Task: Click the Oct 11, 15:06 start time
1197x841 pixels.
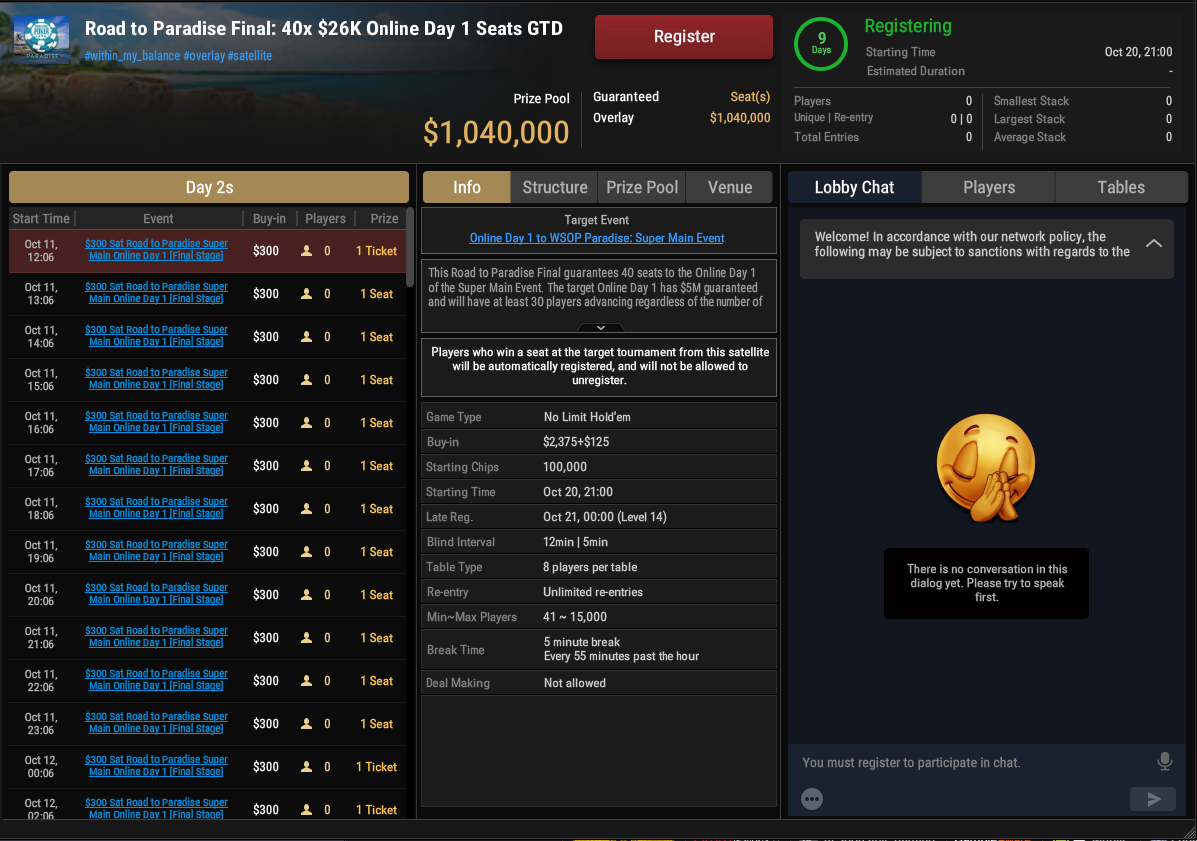Action: coord(40,379)
